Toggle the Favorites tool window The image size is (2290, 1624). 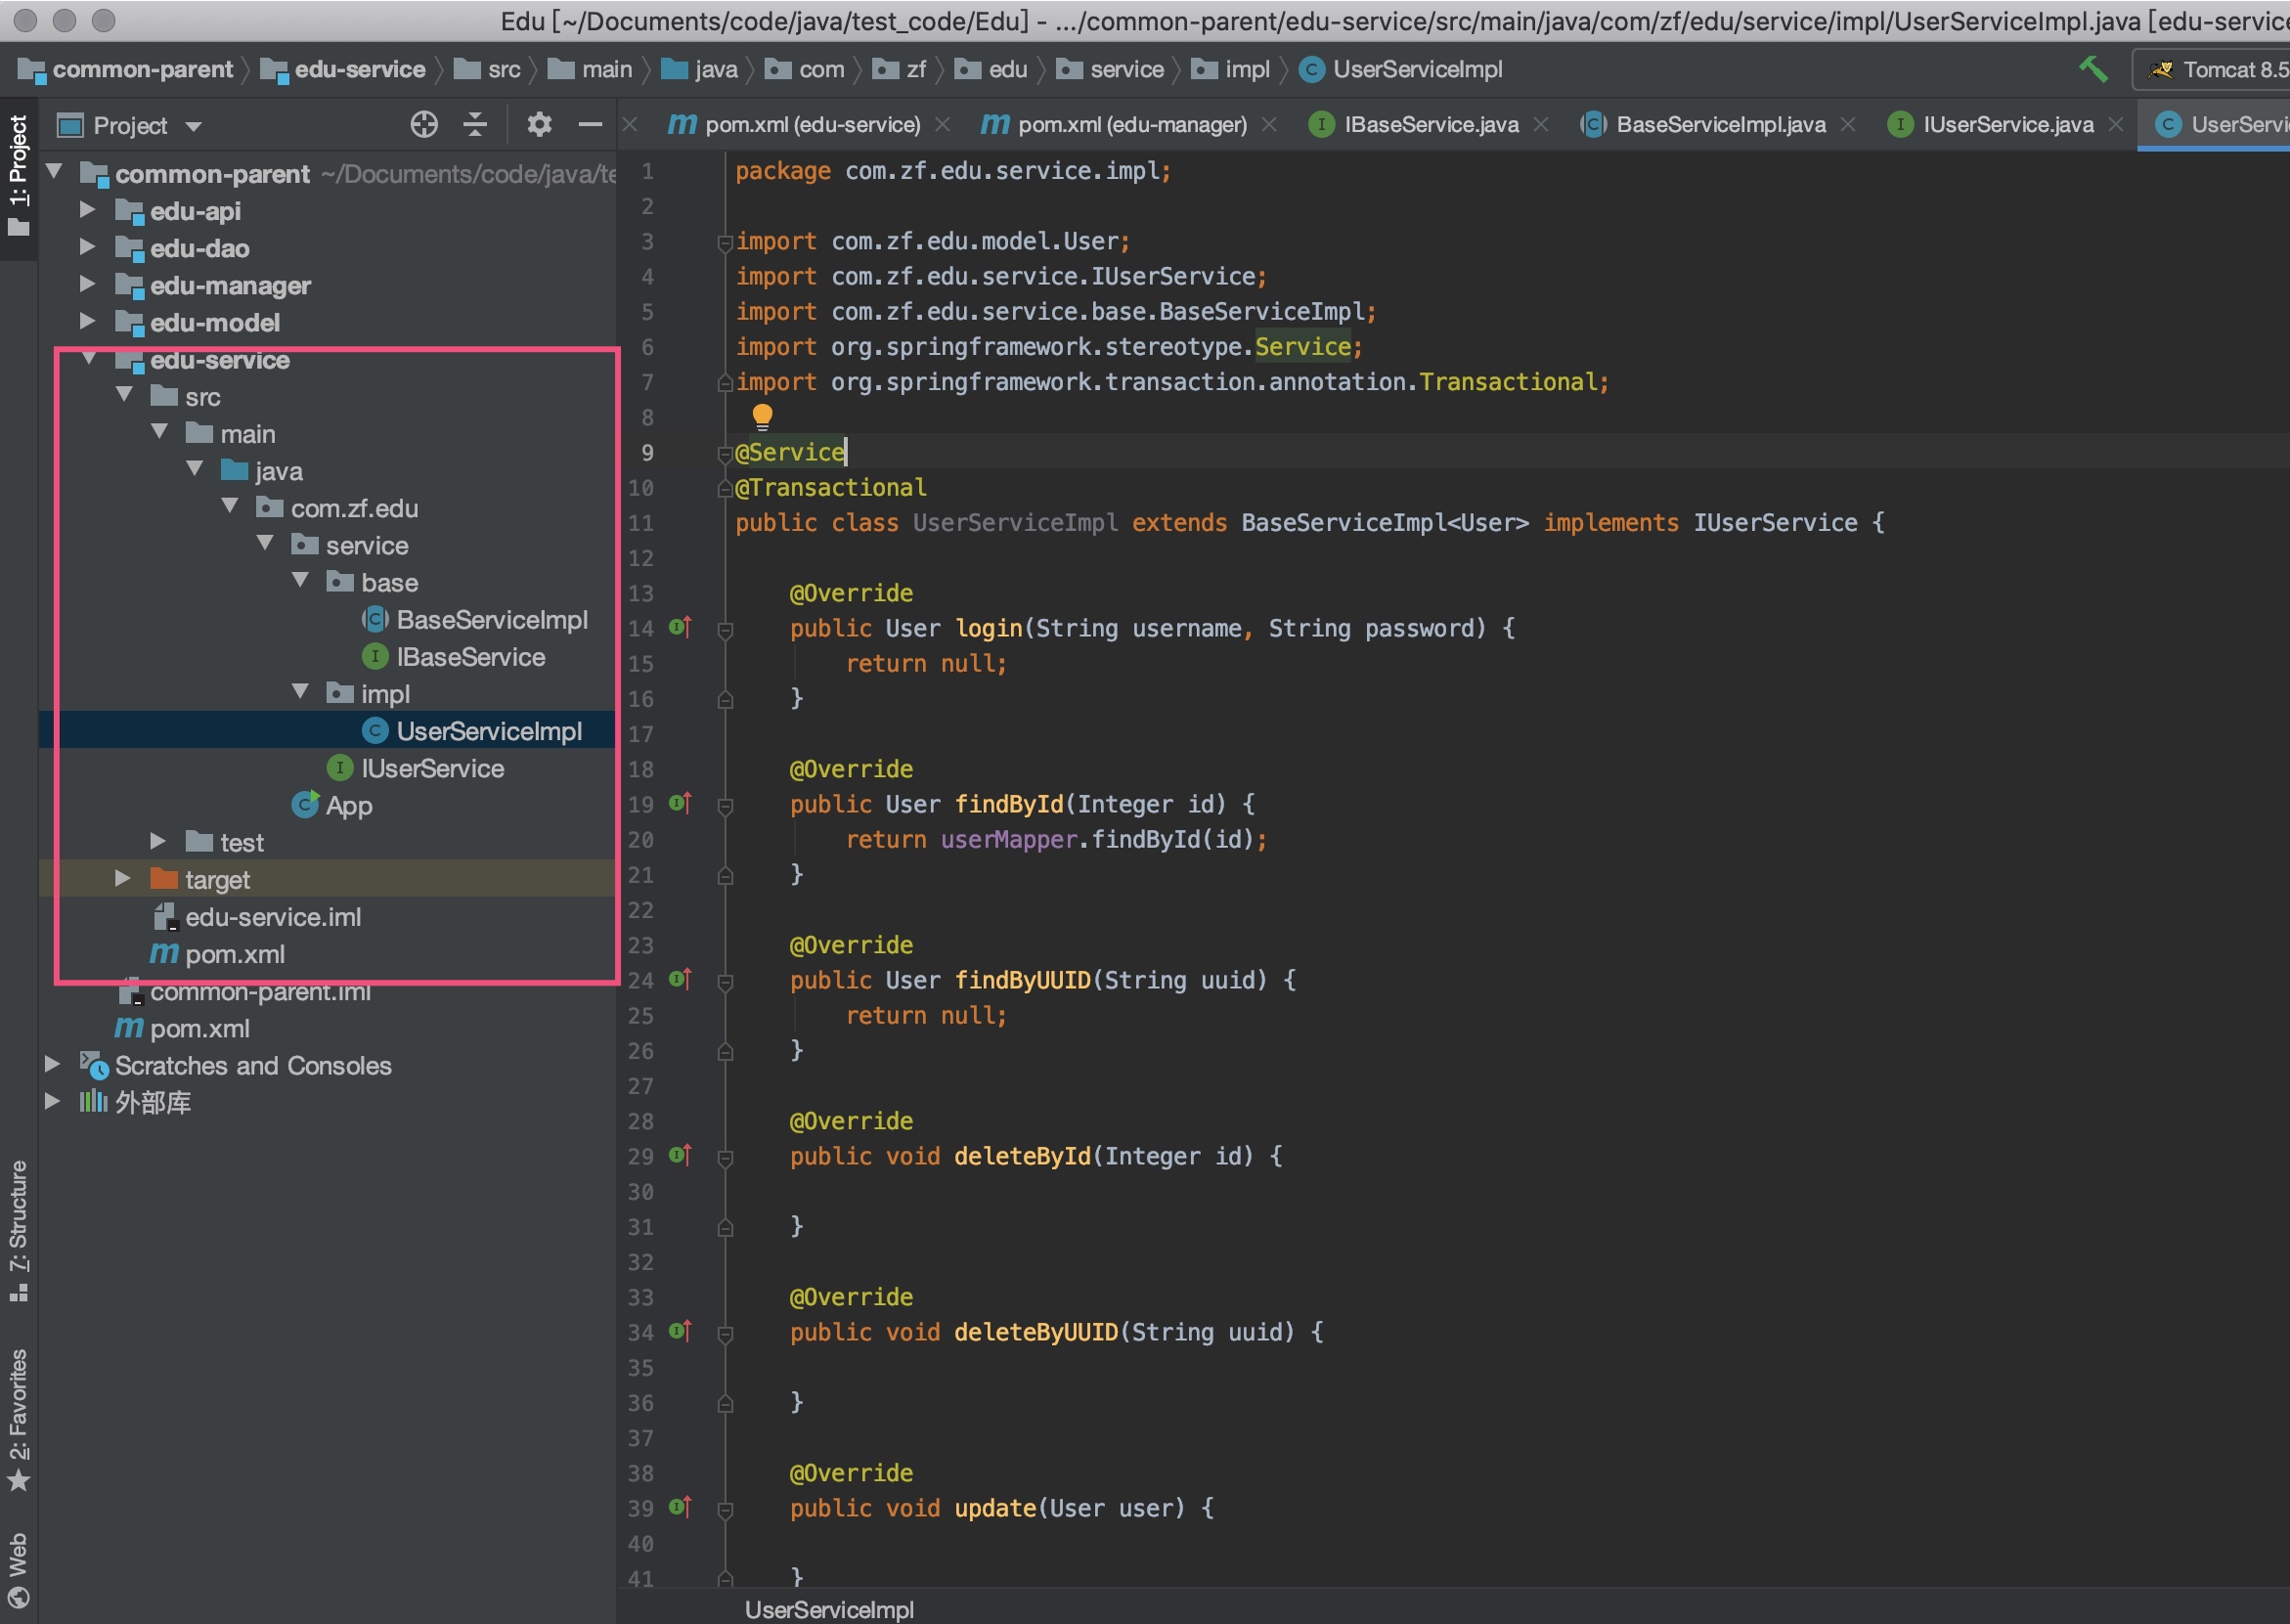(18, 1418)
